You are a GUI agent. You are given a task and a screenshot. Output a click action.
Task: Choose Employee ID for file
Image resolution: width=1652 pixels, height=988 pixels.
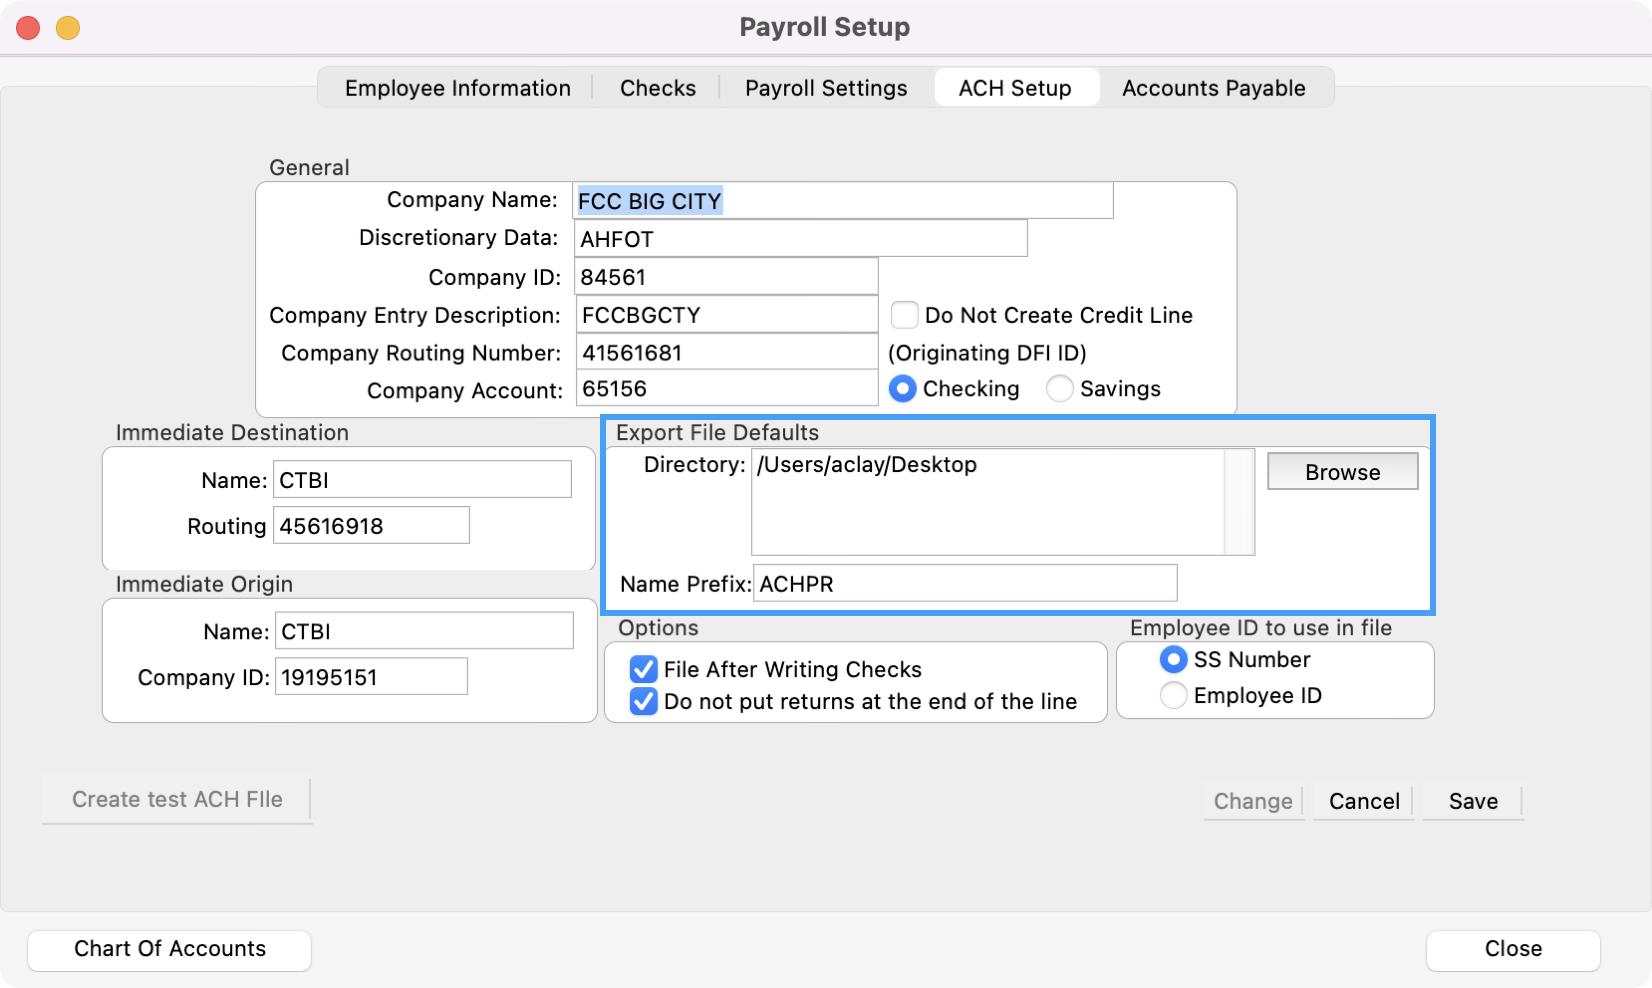(1173, 695)
